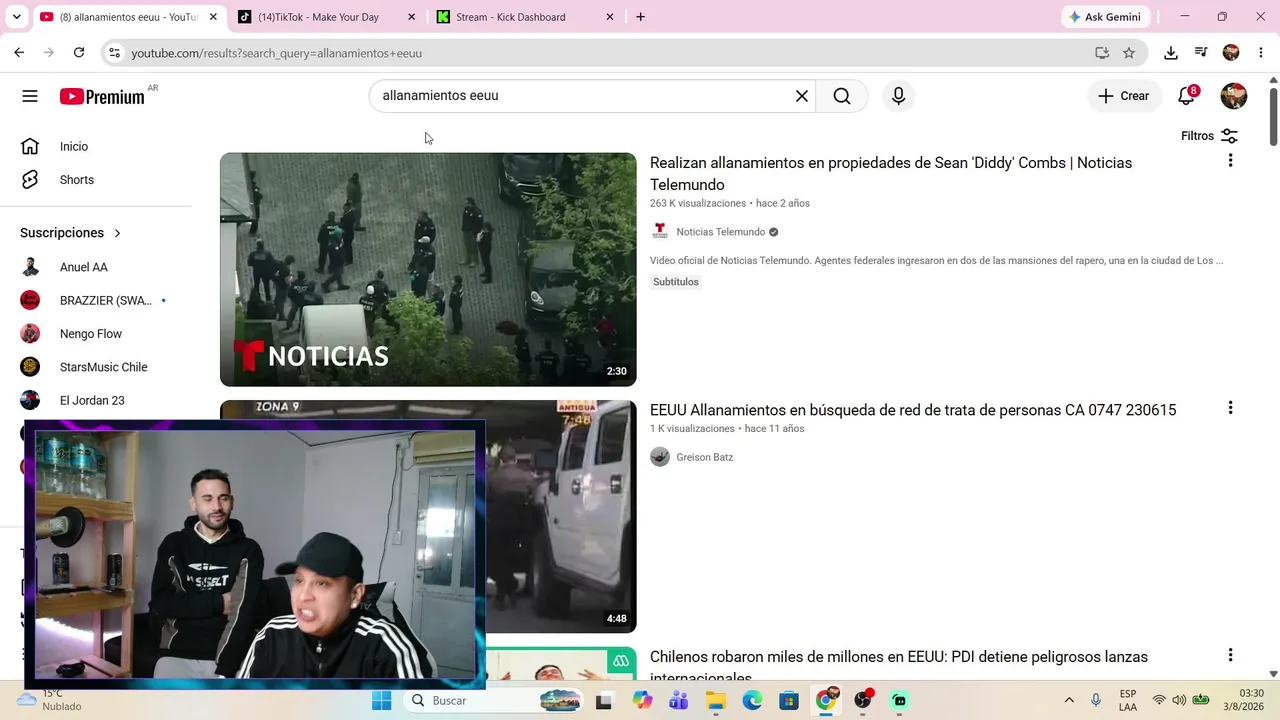
Task: Click the Ask Gemini button
Action: pyautogui.click(x=1105, y=17)
